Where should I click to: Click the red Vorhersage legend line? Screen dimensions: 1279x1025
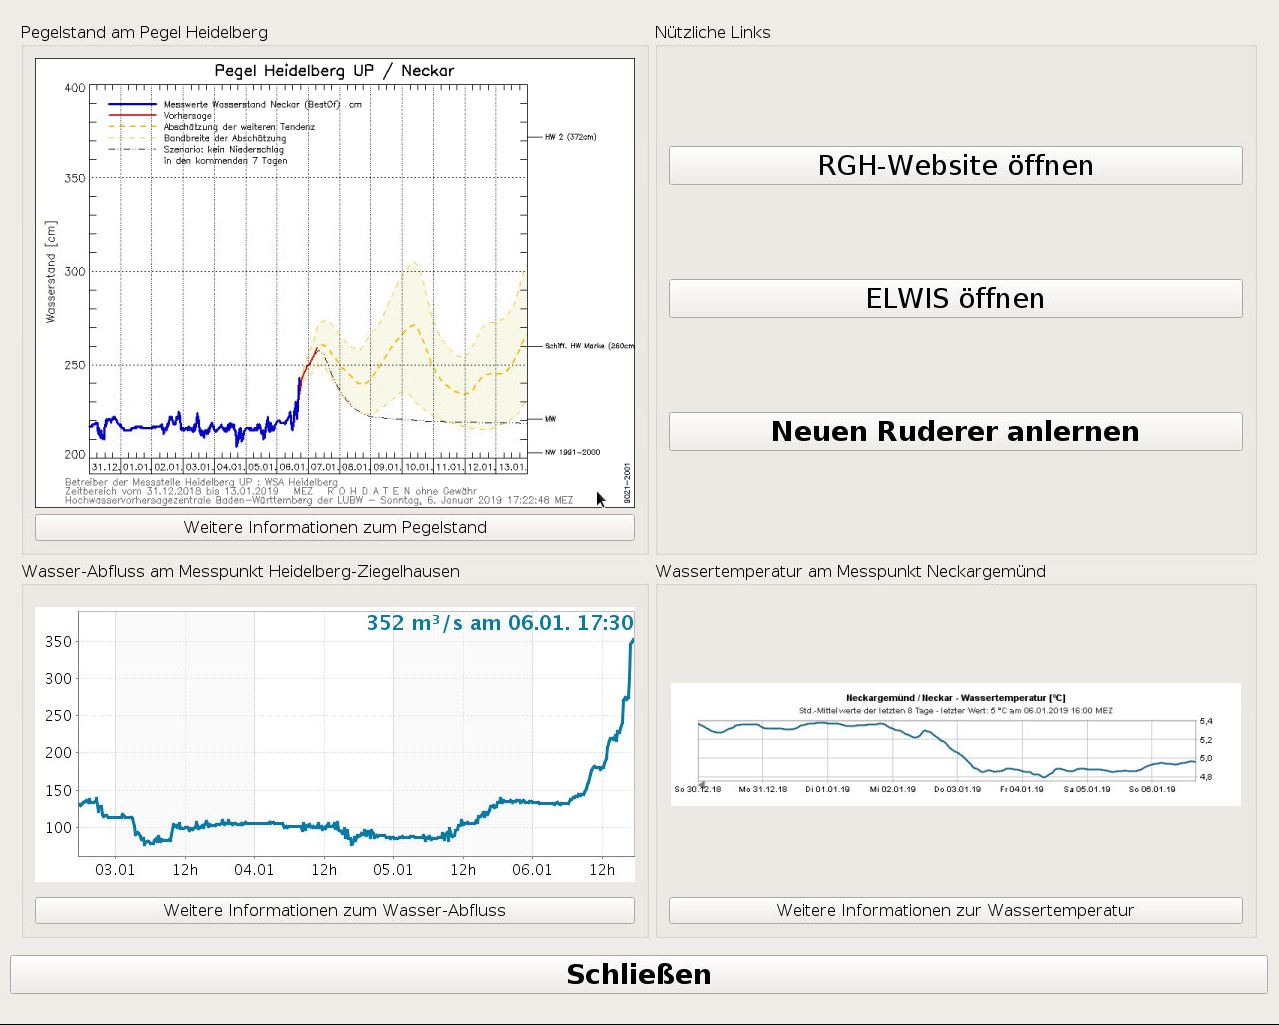(132, 116)
